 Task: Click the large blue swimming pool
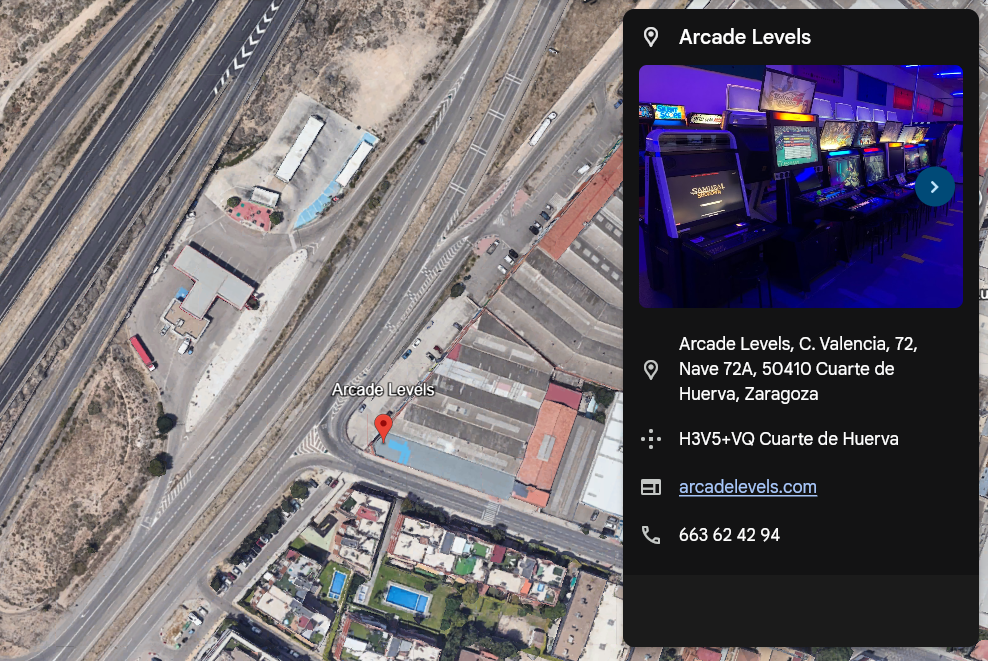click(406, 597)
